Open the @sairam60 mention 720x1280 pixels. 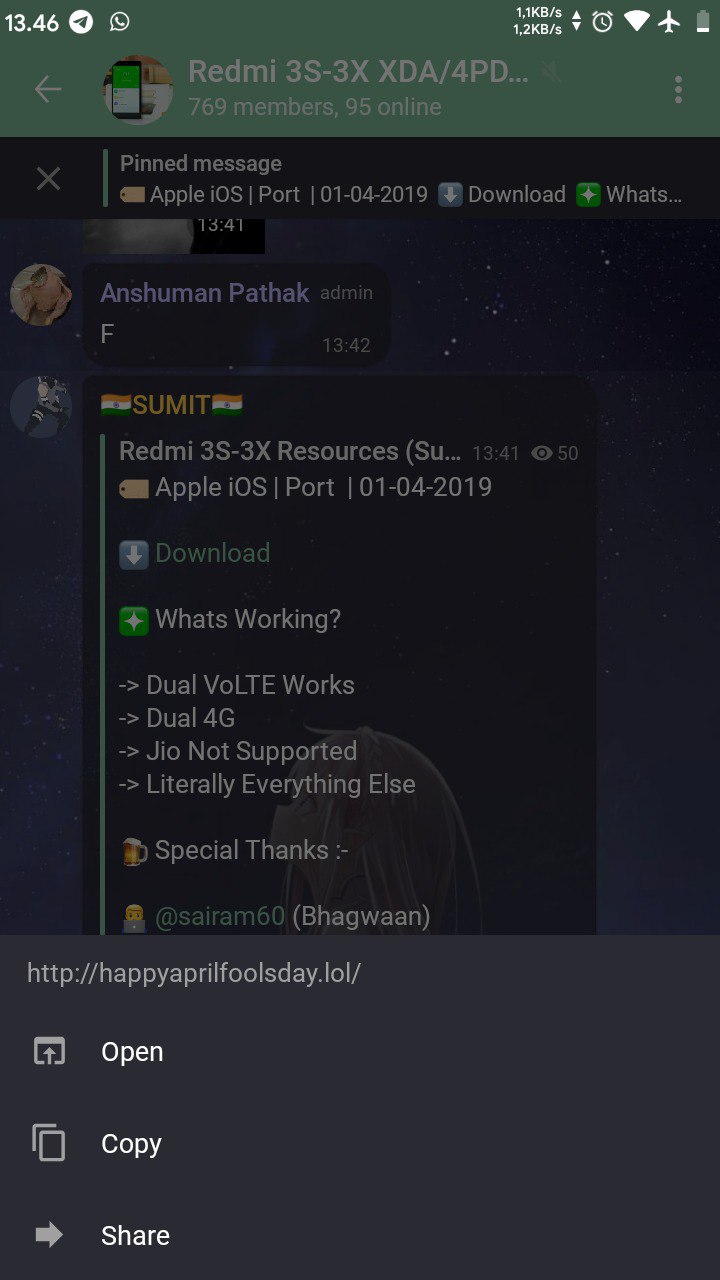(220, 917)
